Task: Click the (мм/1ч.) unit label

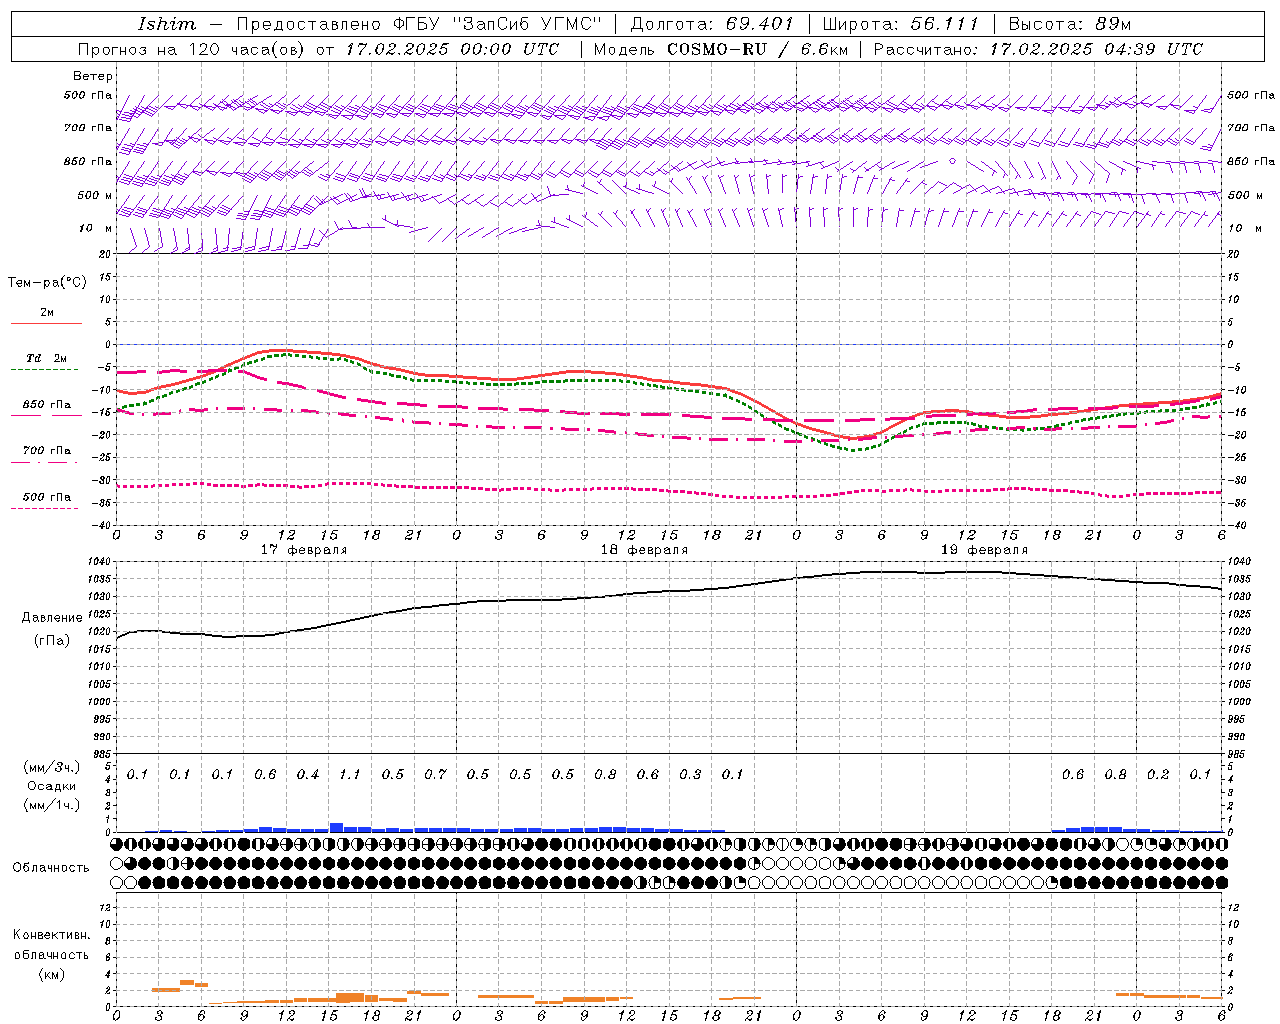Action: pos(52,805)
